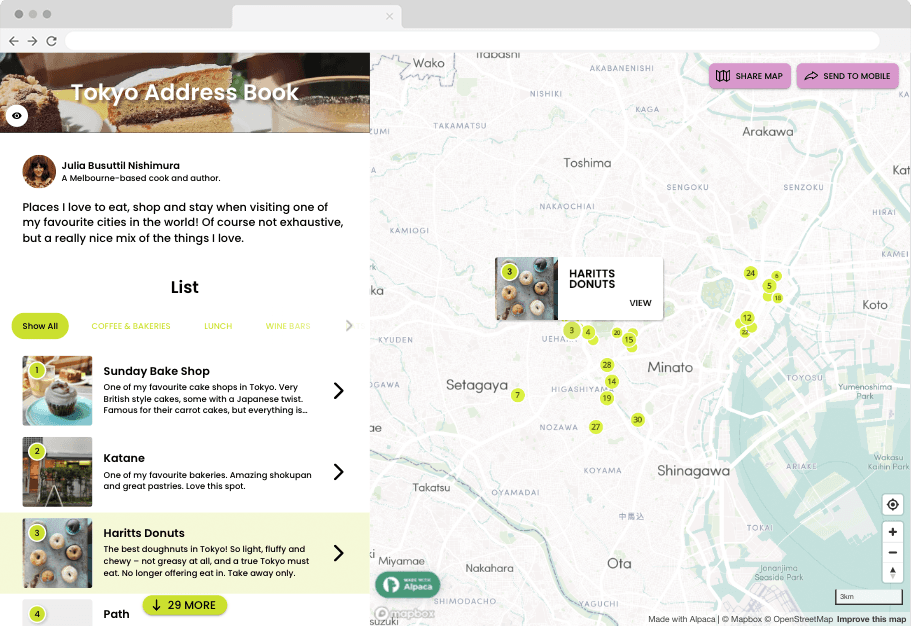Click the Mapbox logo
911x626 pixels.
(405, 613)
